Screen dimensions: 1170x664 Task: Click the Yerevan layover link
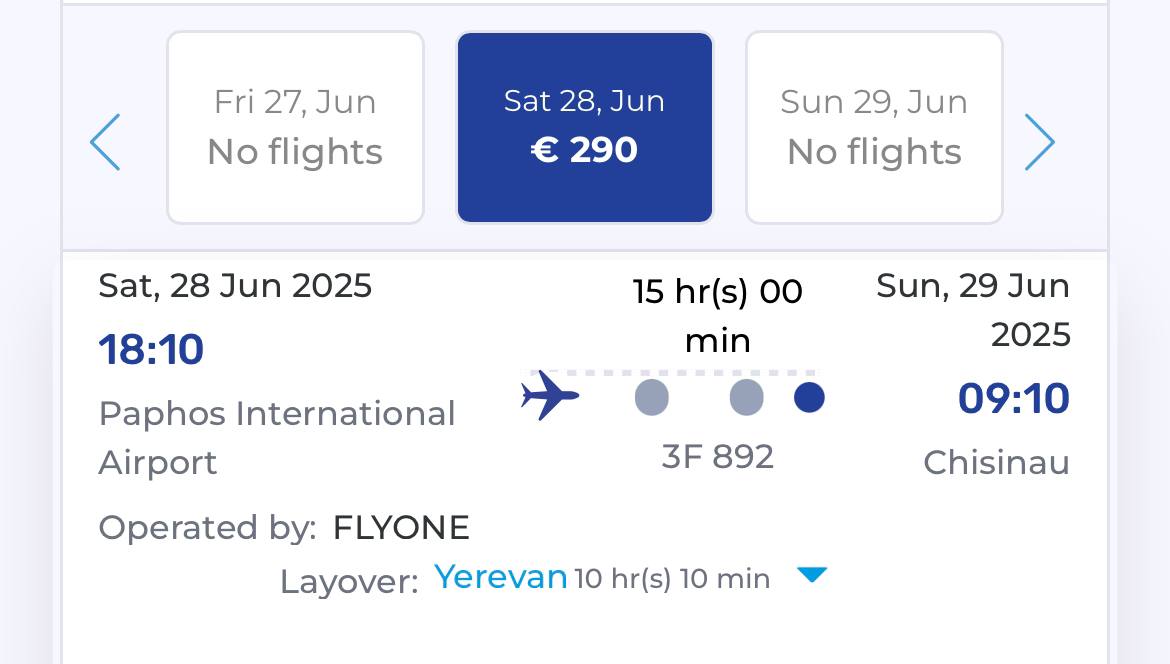[x=501, y=577]
